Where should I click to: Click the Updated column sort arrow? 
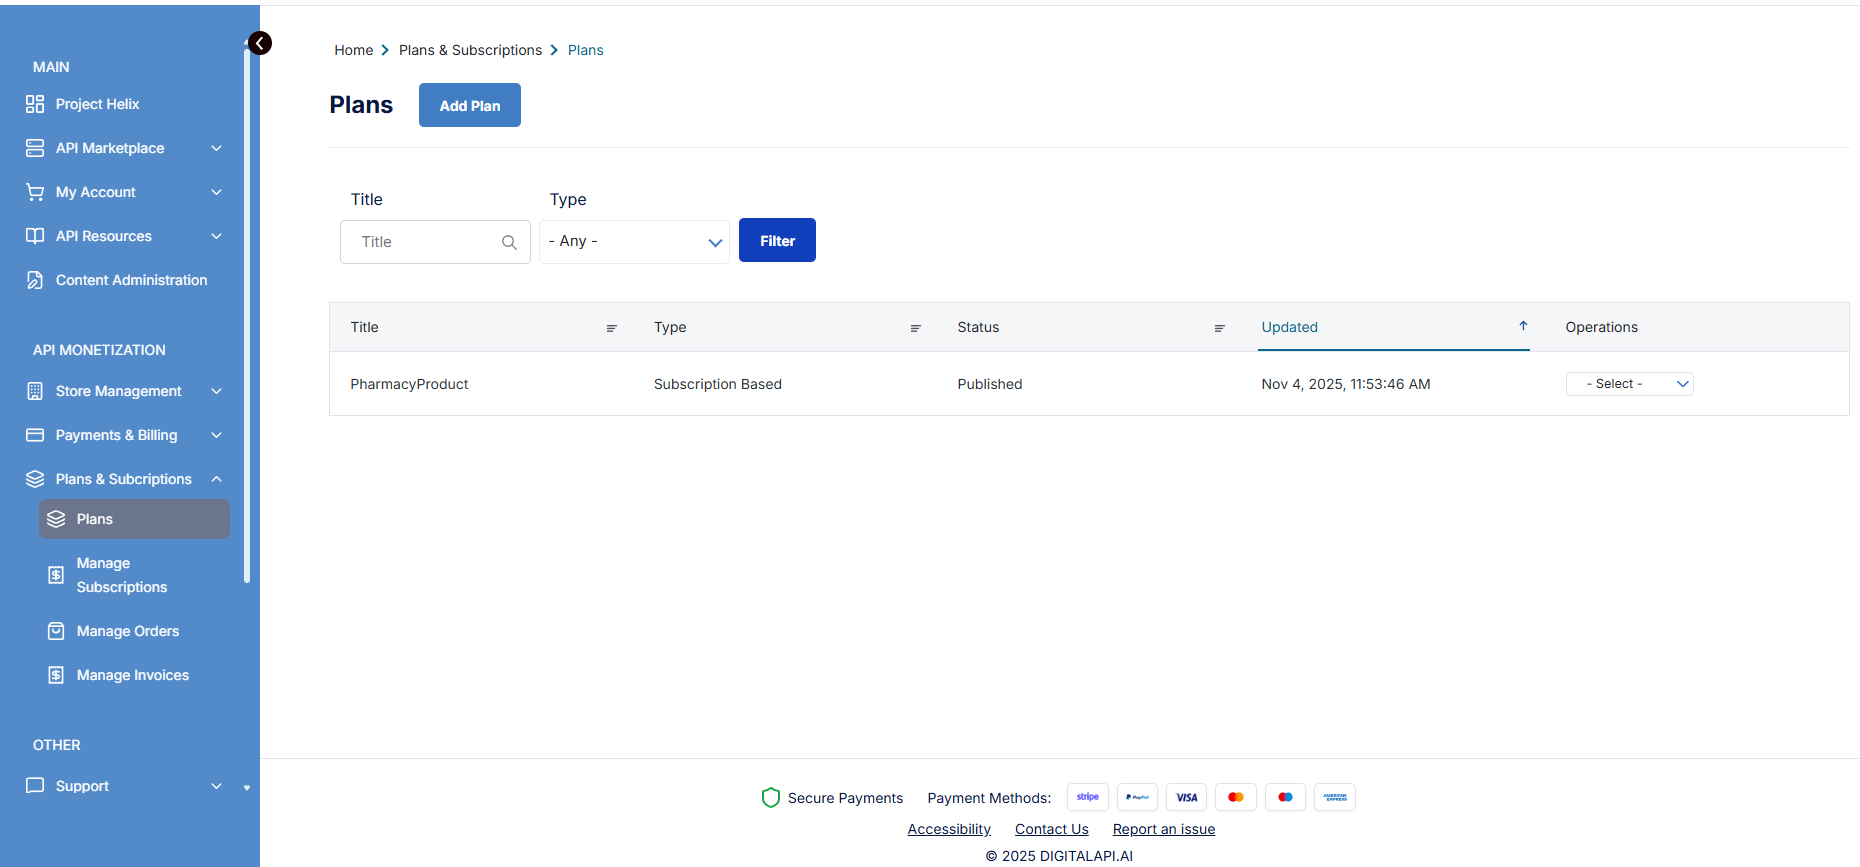(1523, 326)
